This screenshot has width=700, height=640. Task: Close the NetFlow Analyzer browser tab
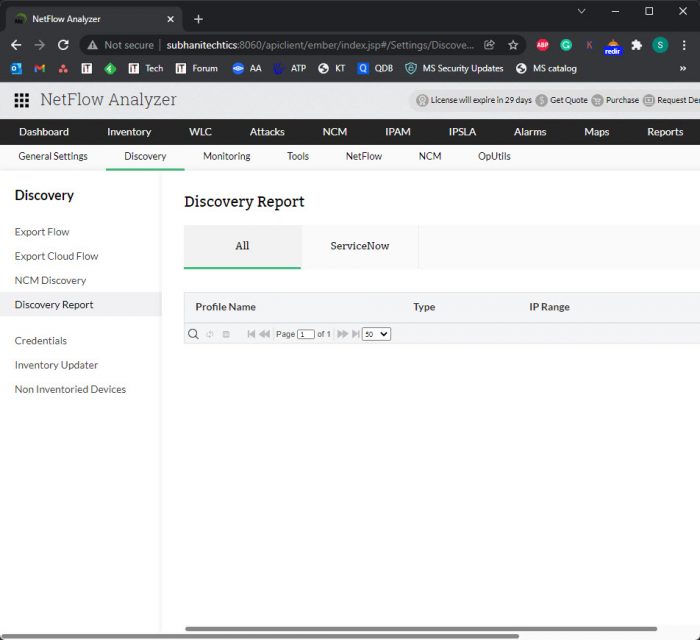point(171,19)
